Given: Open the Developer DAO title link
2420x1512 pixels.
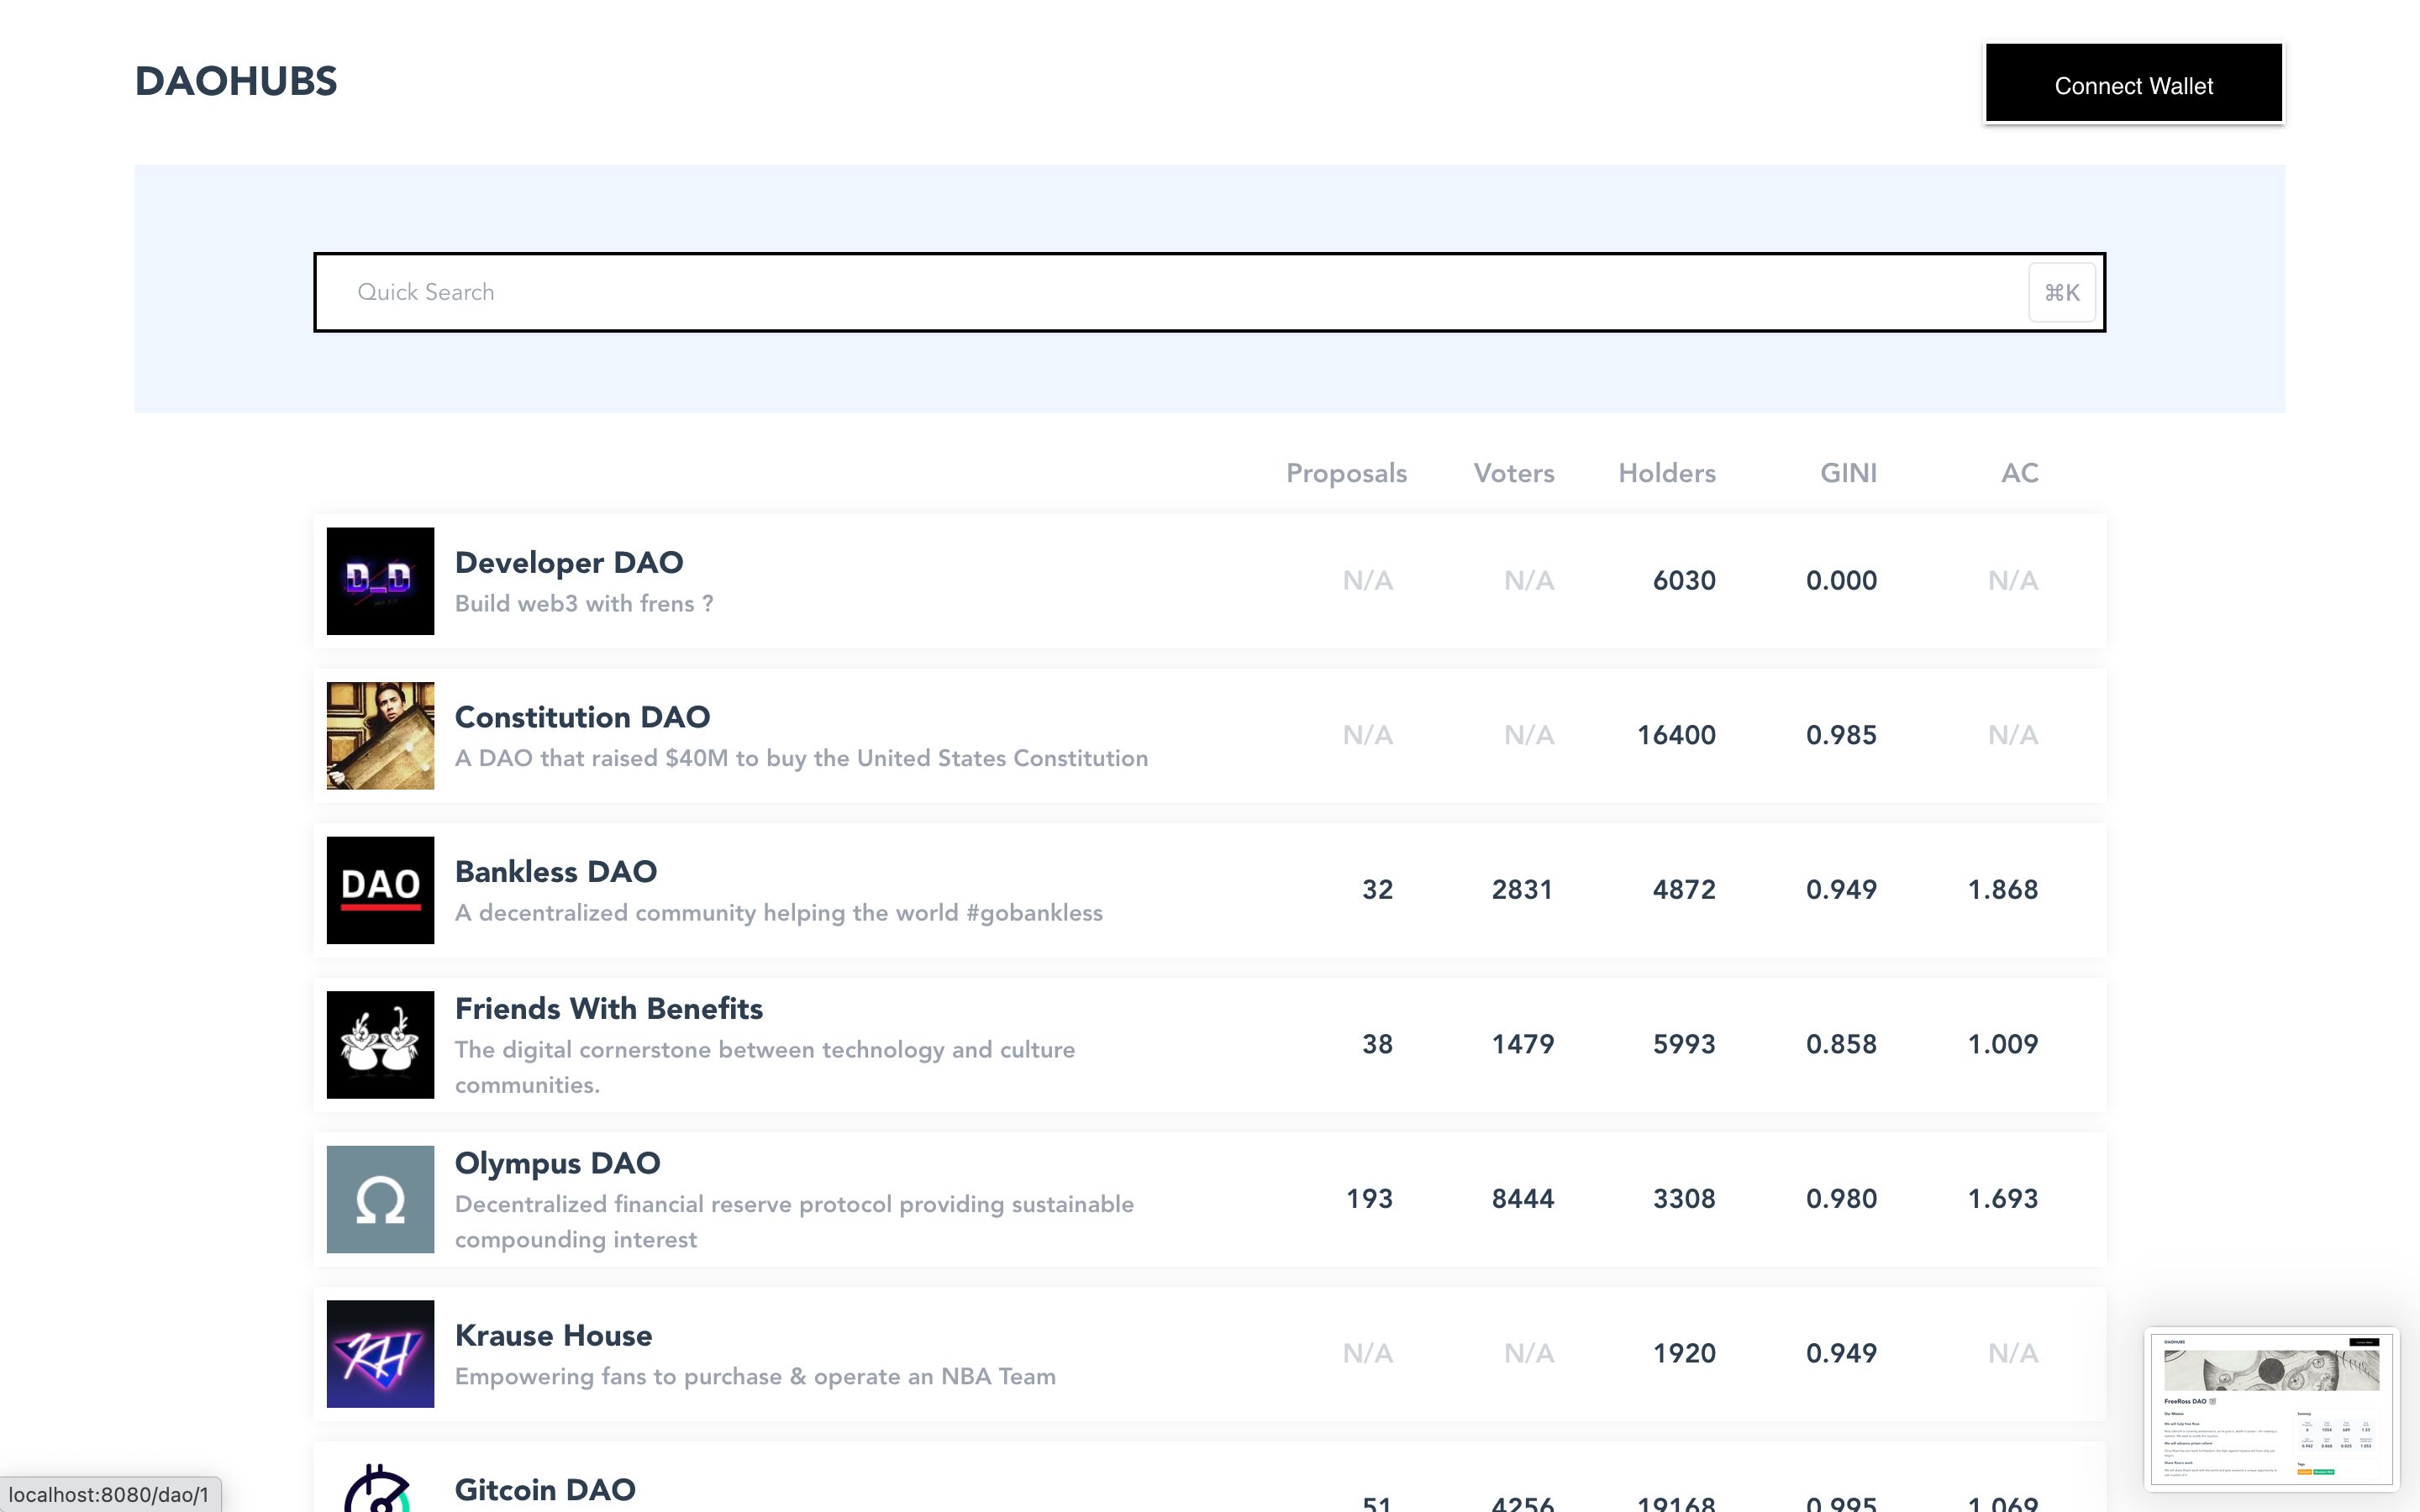Looking at the screenshot, I should click(x=569, y=562).
